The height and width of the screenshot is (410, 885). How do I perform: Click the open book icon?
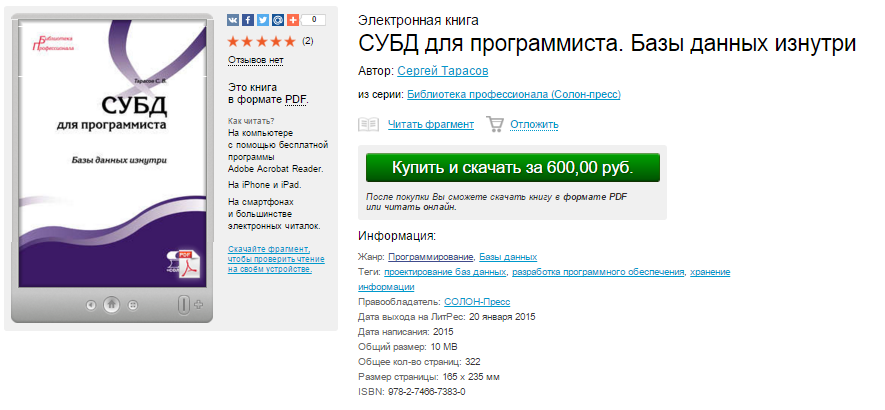pyautogui.click(x=369, y=124)
